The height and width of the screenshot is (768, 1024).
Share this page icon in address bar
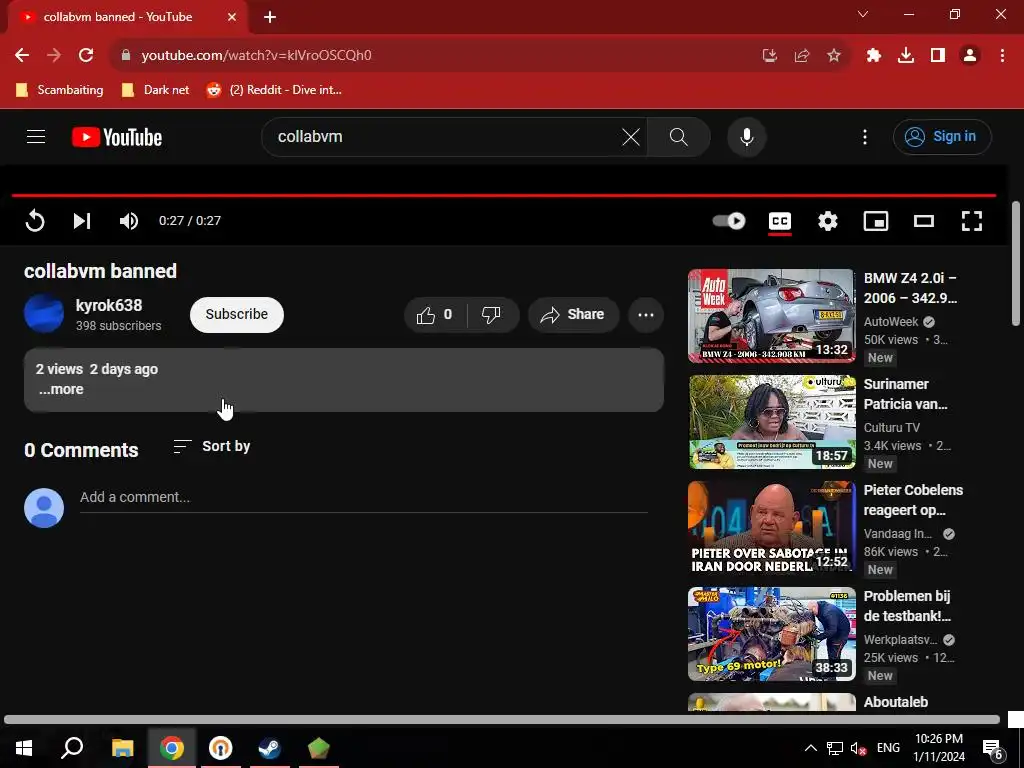[802, 56]
